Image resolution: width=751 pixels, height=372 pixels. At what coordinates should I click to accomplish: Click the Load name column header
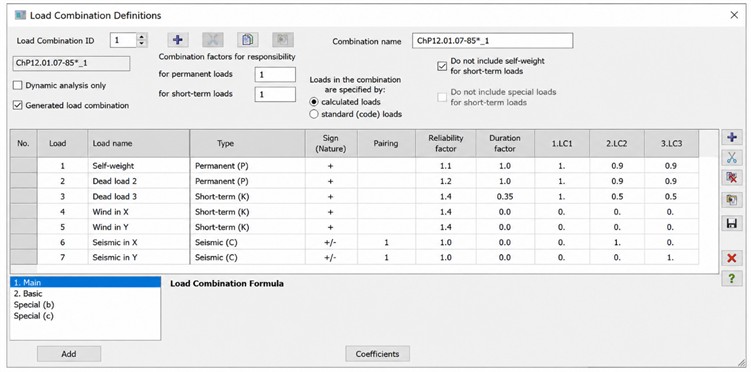(x=139, y=143)
